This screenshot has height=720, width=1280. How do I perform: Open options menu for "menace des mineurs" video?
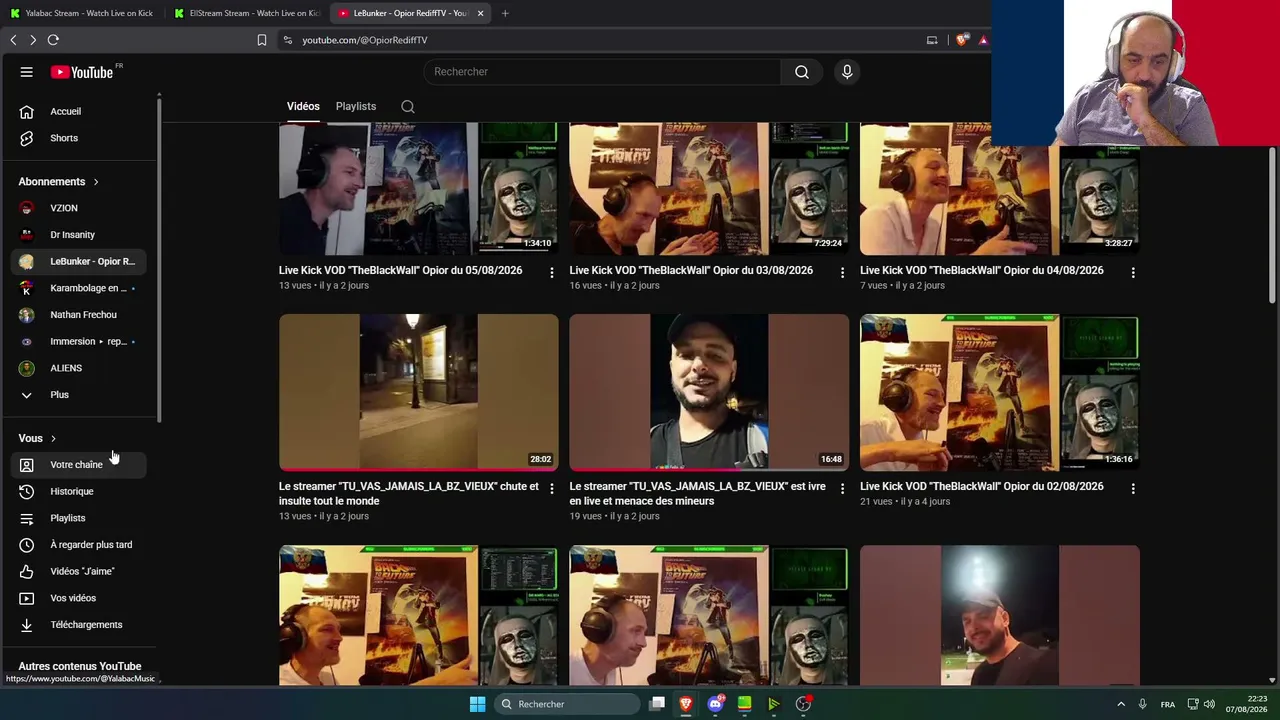pos(842,488)
